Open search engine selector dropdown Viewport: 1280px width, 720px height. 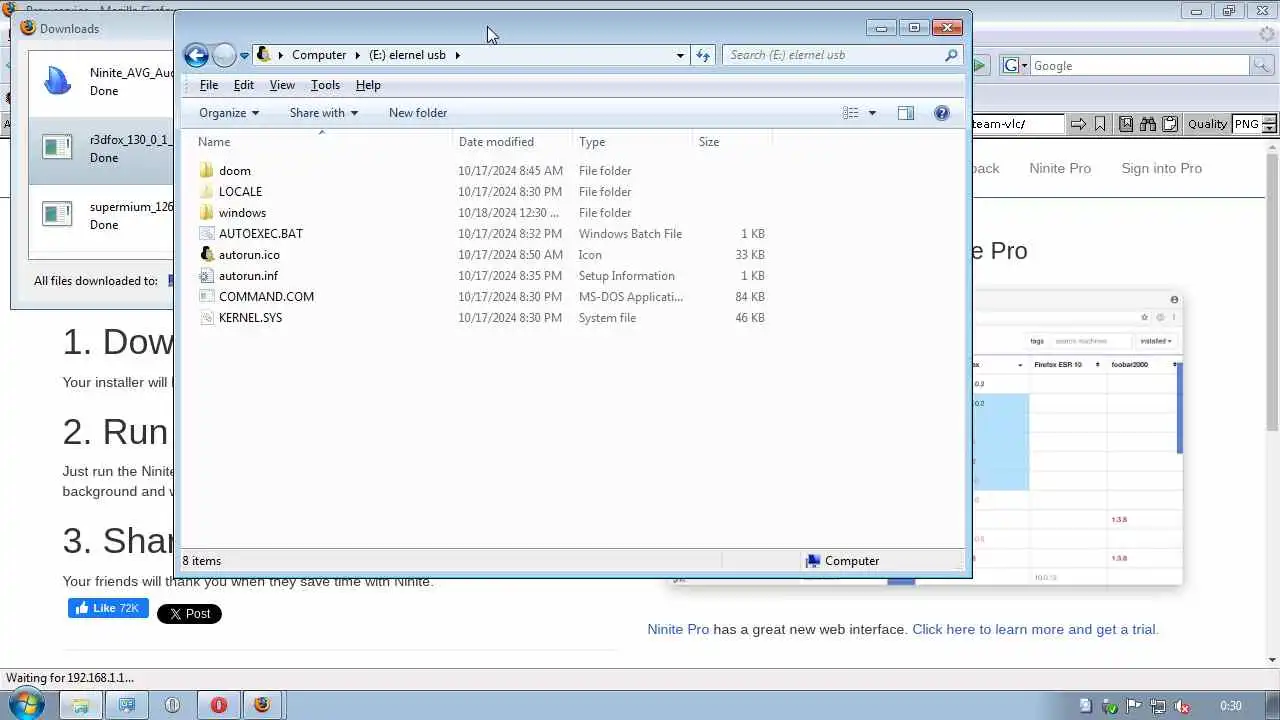(1015, 66)
